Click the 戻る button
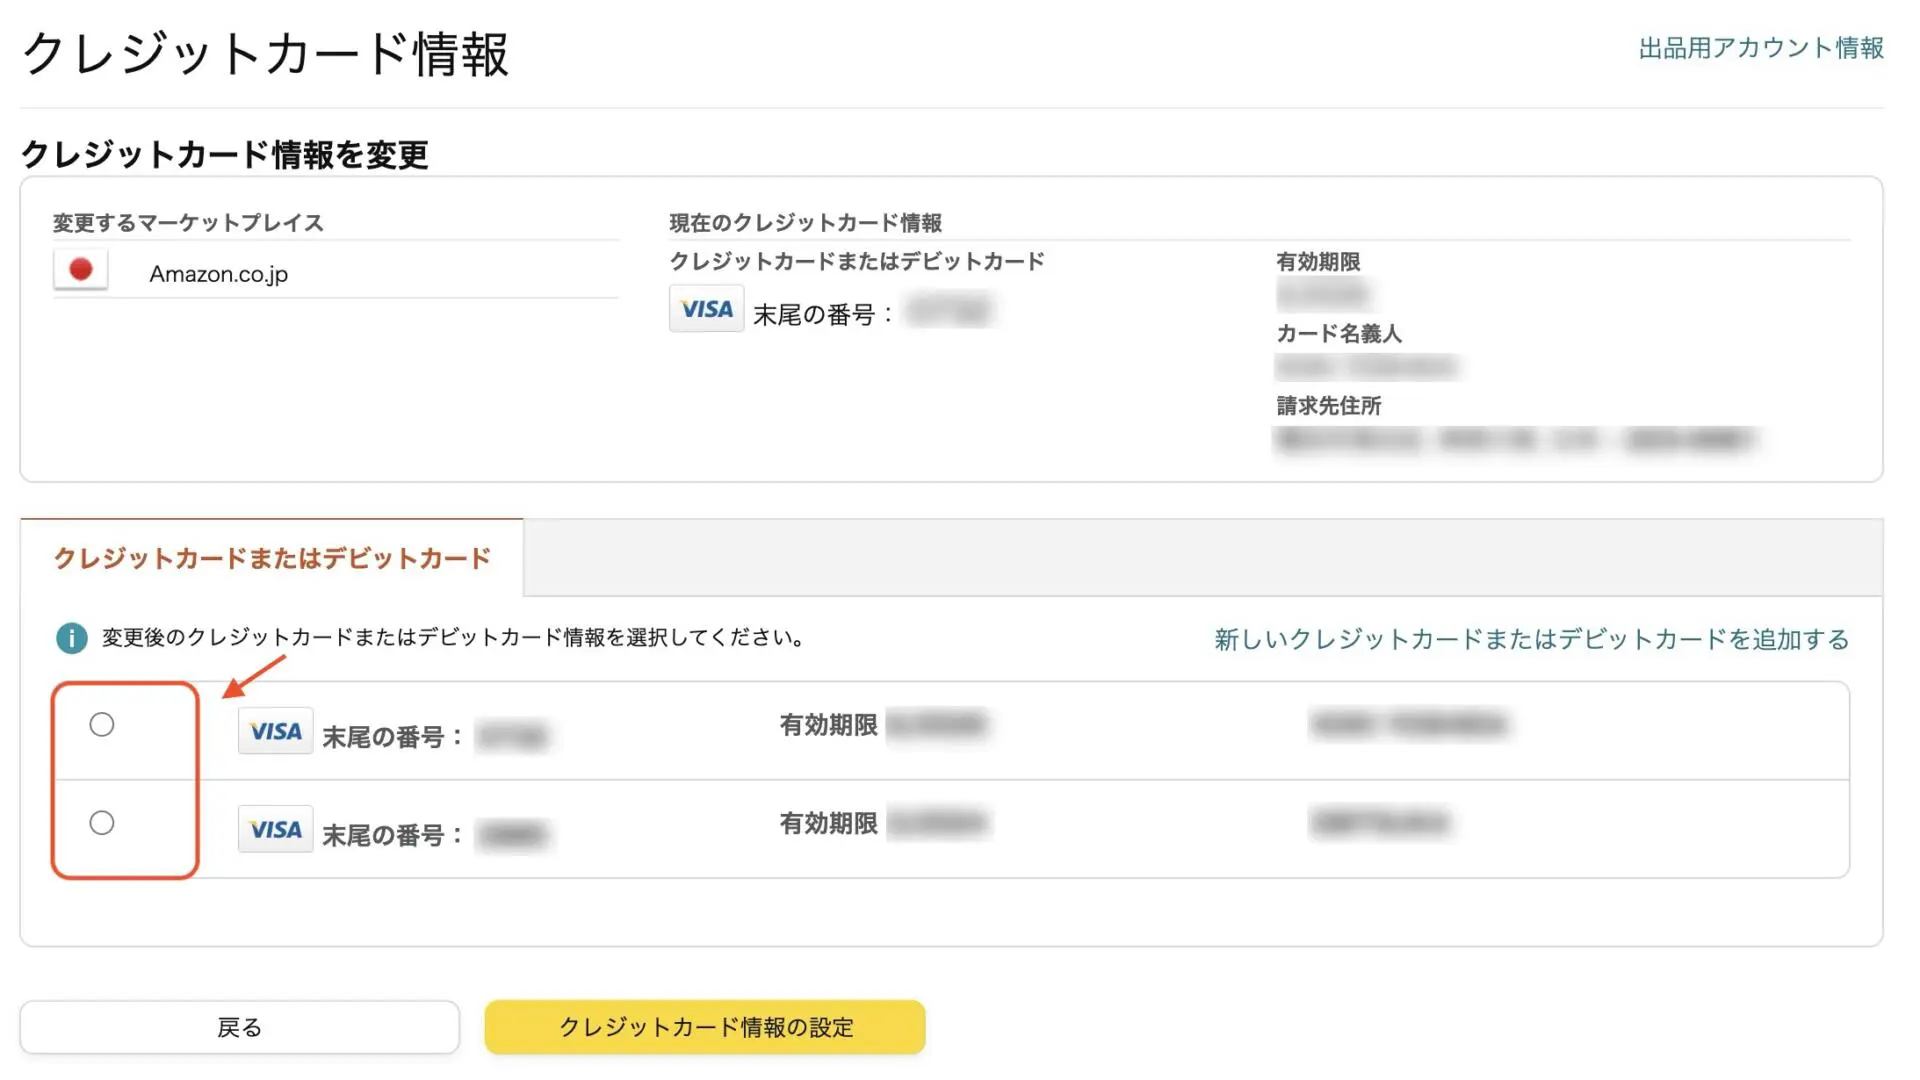 click(x=238, y=1026)
